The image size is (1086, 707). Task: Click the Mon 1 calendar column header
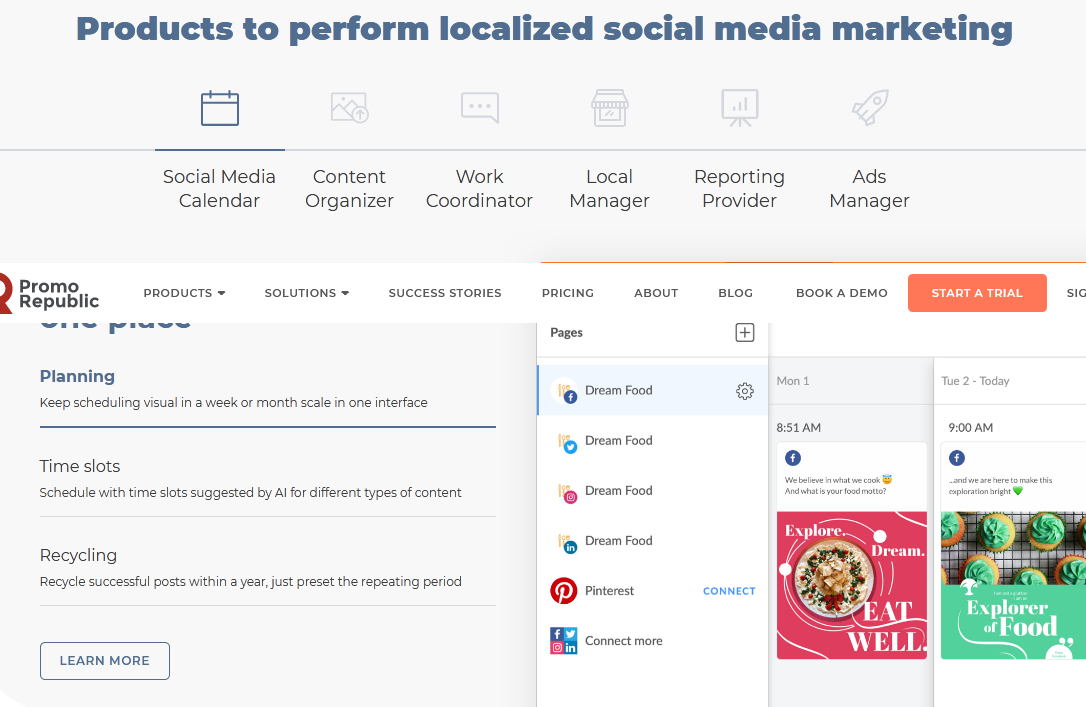(792, 381)
